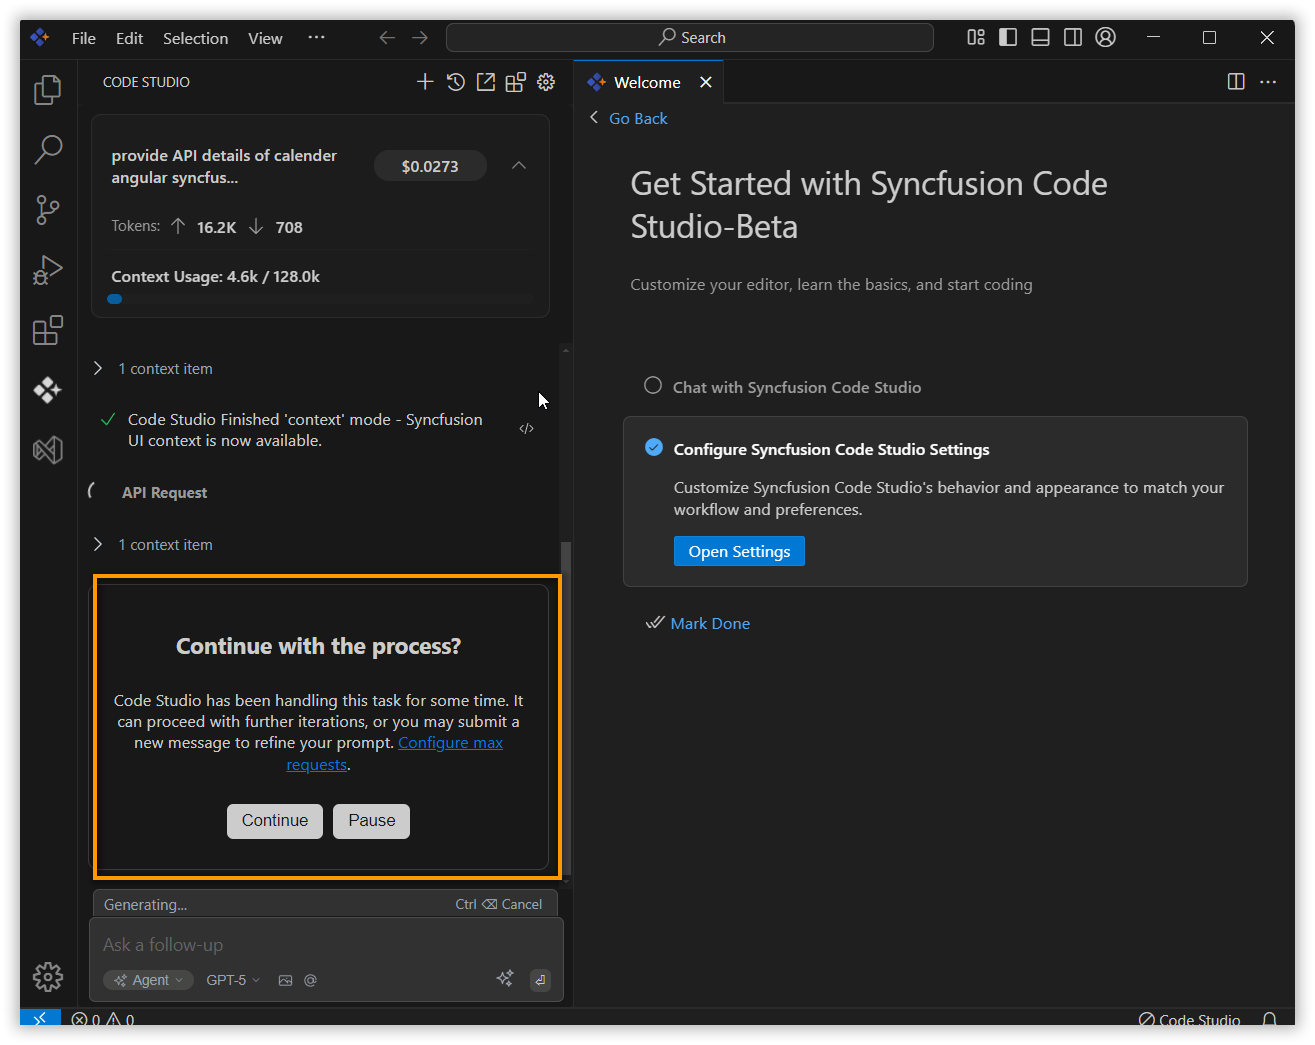Image resolution: width=1315 pixels, height=1045 pixels.
Task: Open Run and Debug view
Action: click(47, 270)
